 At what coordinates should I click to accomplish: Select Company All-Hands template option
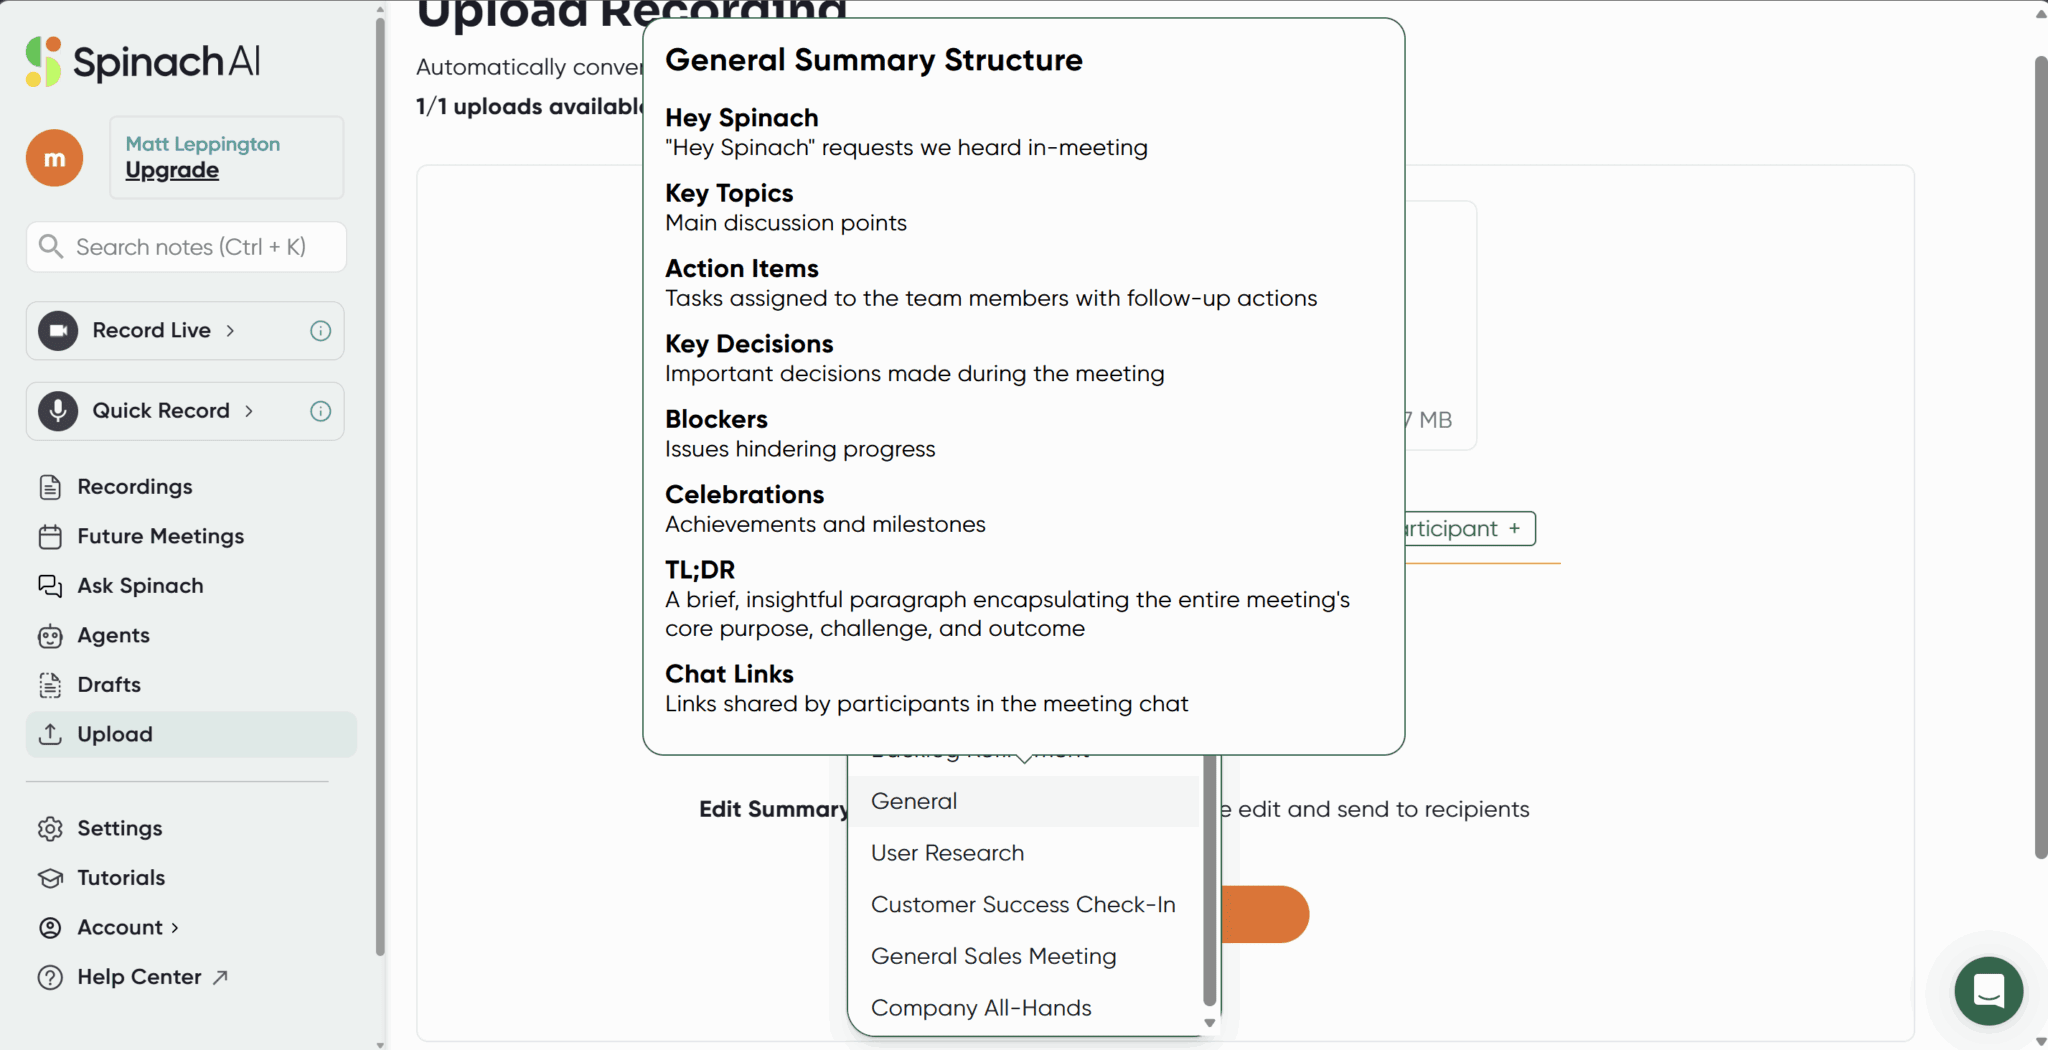point(980,1008)
